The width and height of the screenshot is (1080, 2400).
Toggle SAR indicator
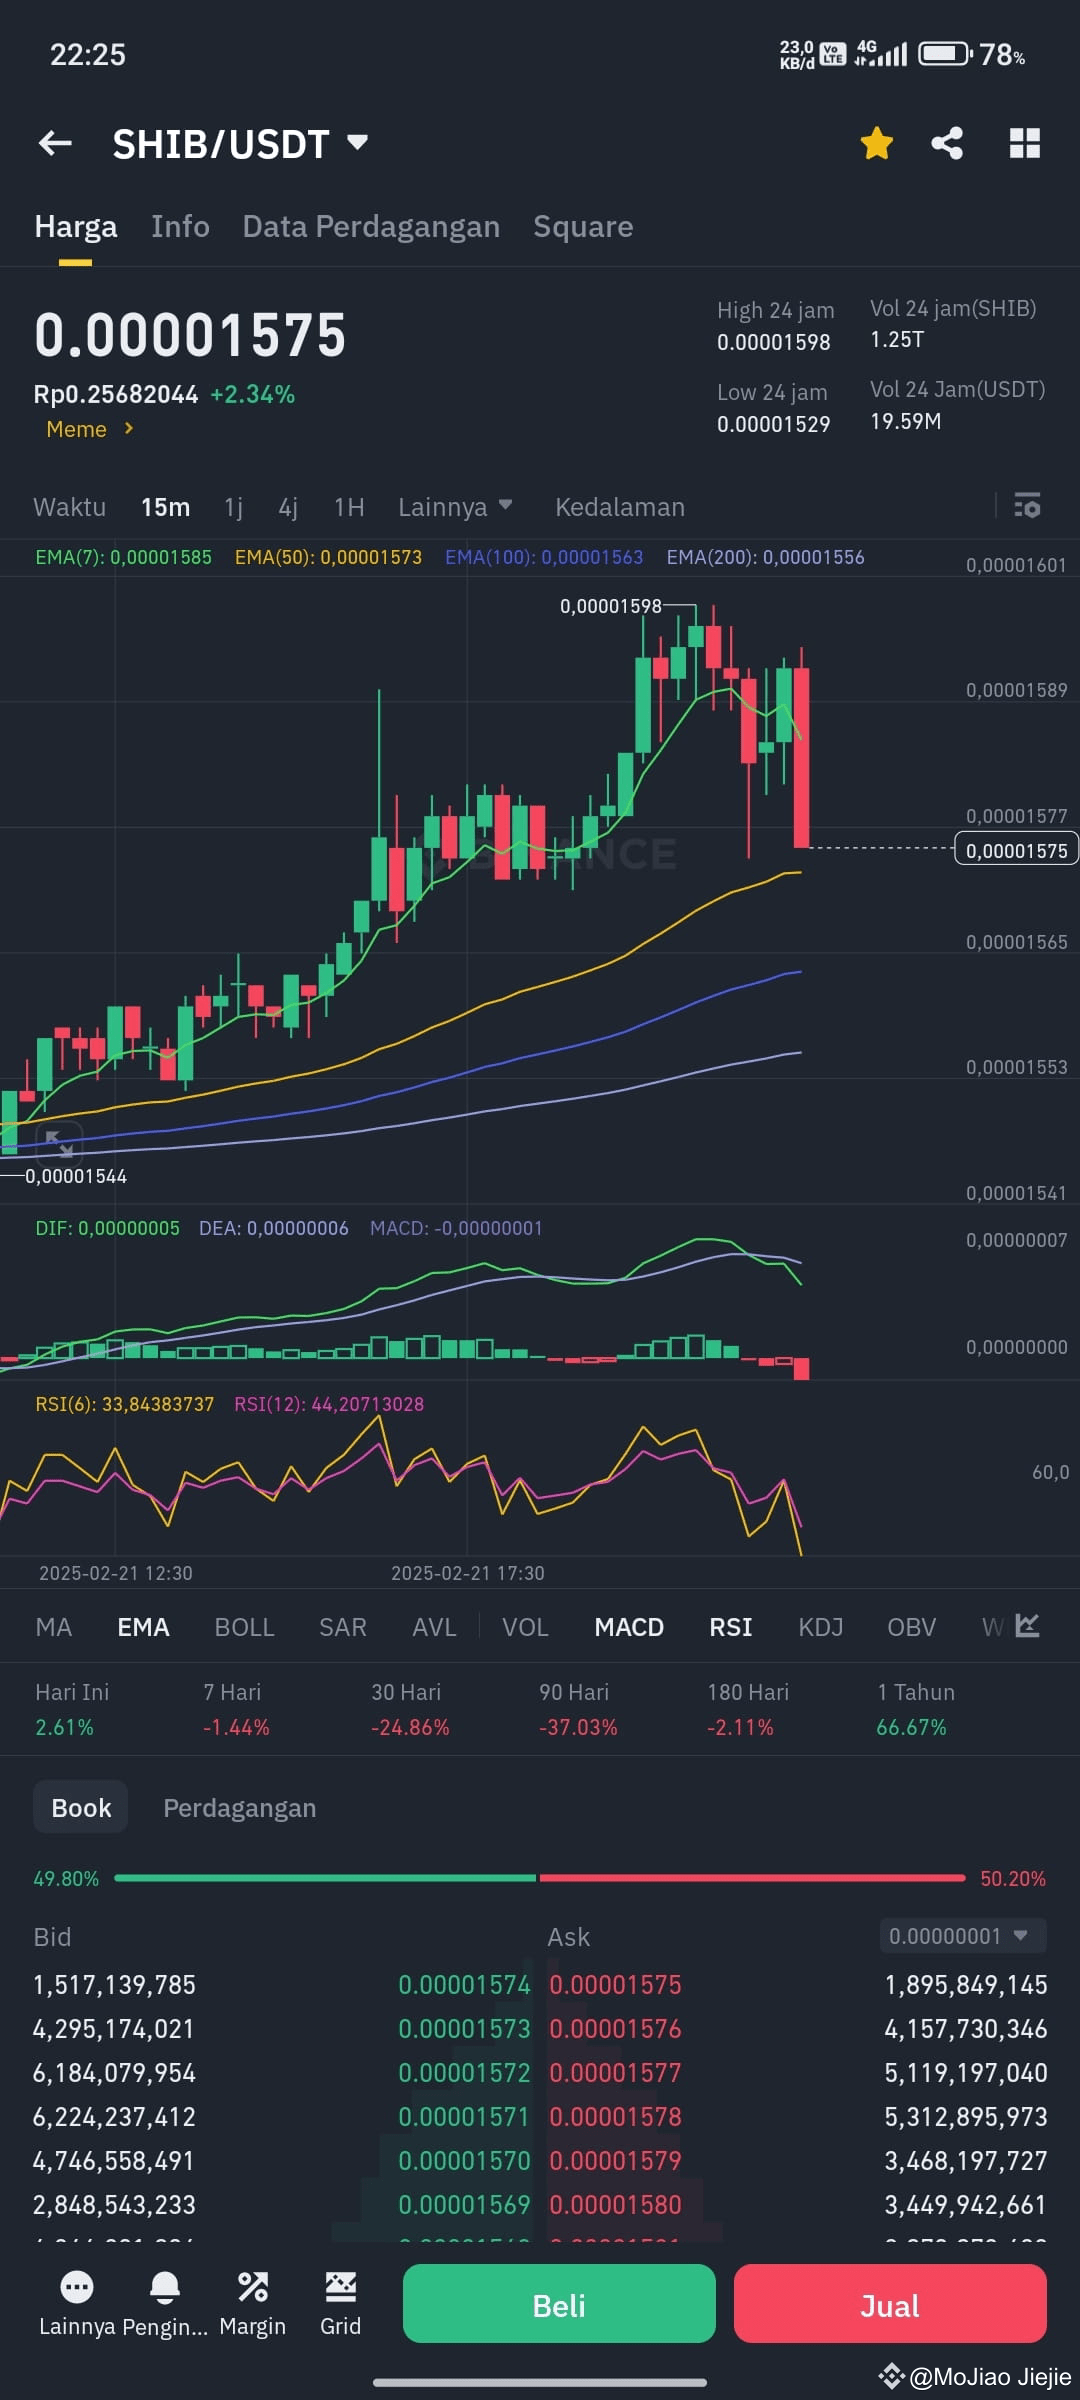(x=343, y=1627)
